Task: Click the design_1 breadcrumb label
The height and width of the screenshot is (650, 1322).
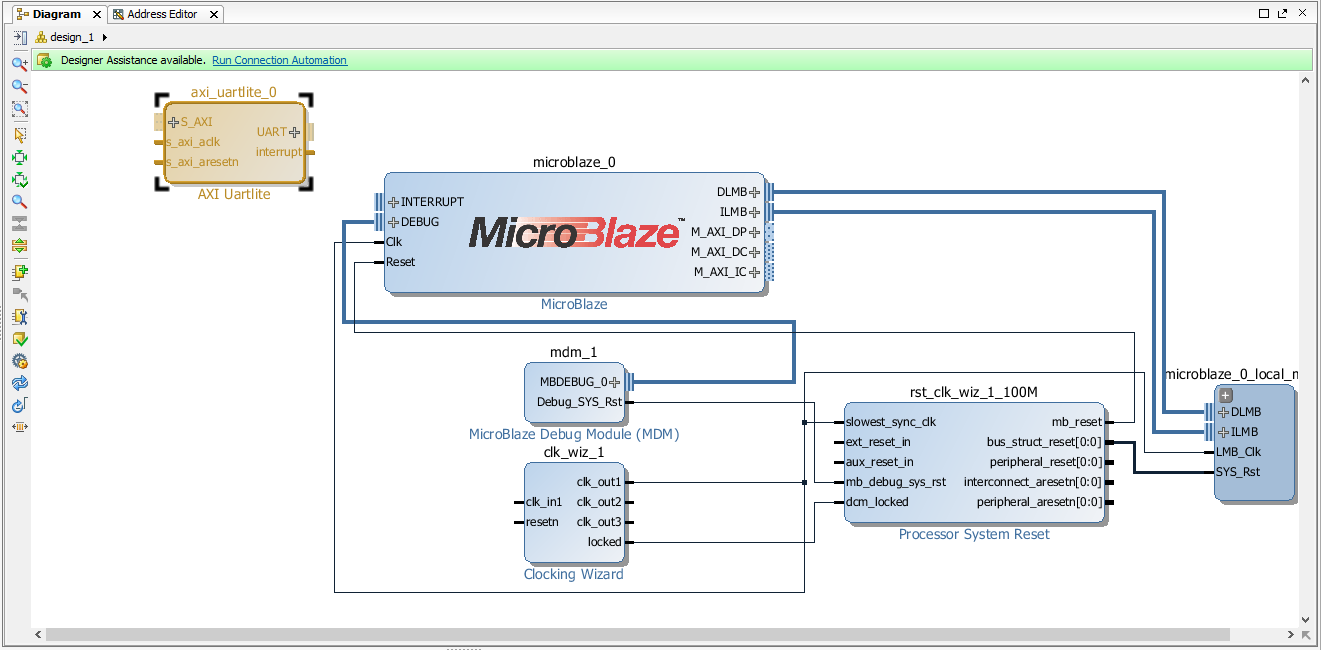Action: [72, 37]
